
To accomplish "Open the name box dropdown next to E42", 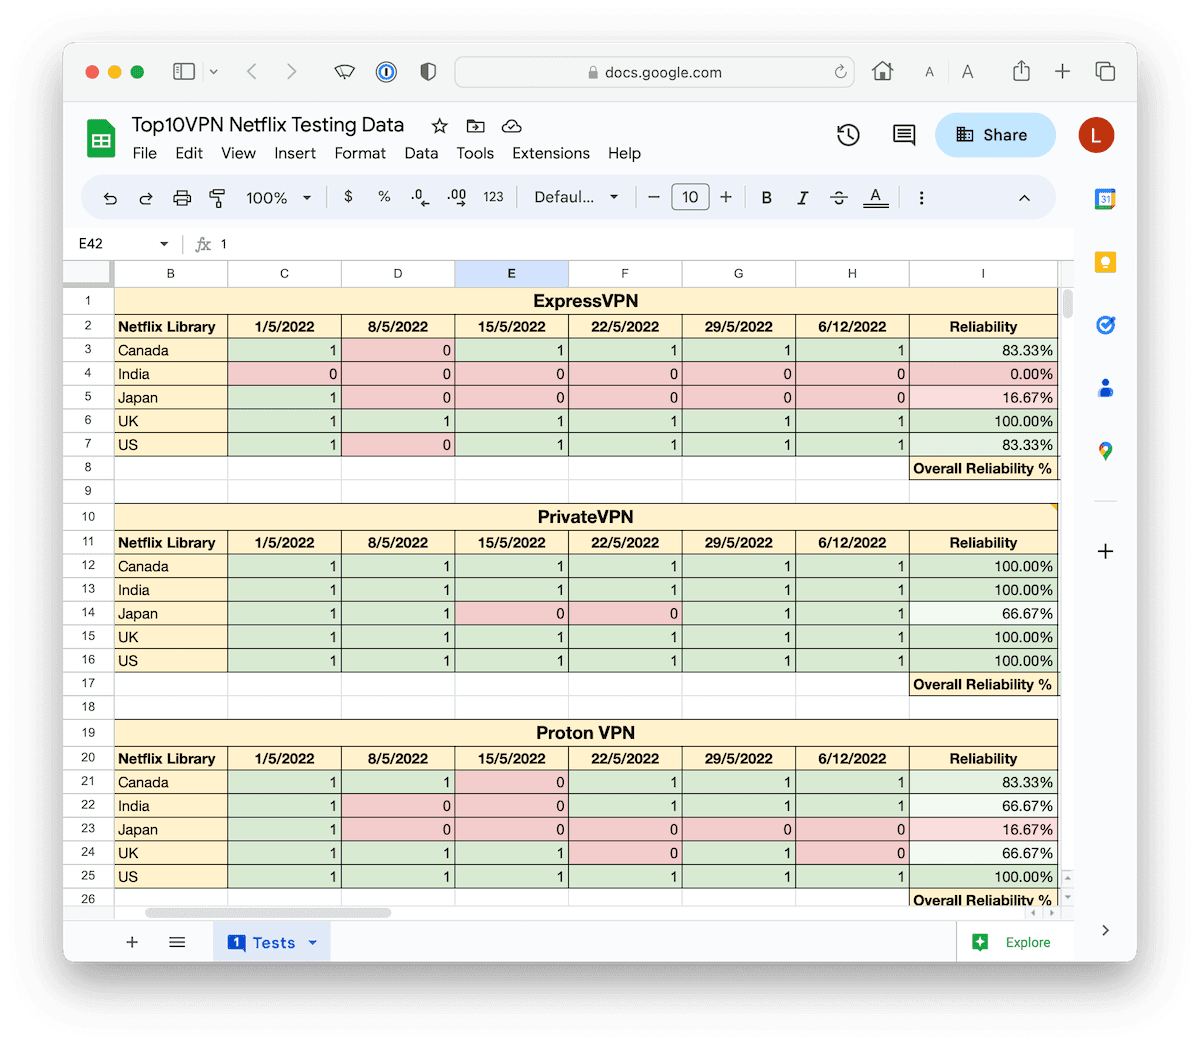I will pos(164,244).
